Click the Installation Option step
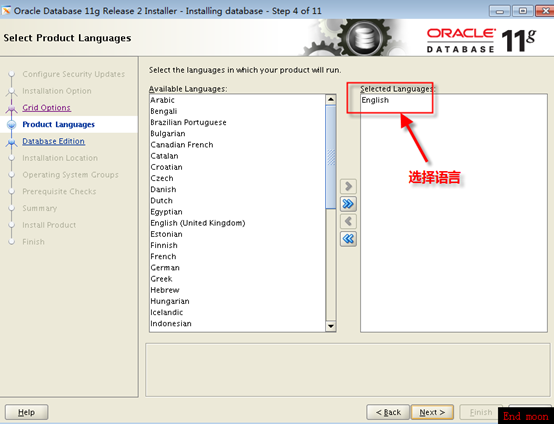The image size is (554, 424). [57, 91]
